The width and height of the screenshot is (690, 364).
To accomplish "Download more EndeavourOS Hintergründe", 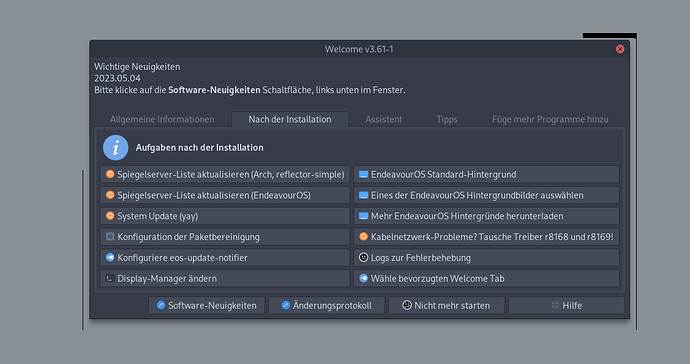I will tap(486, 216).
